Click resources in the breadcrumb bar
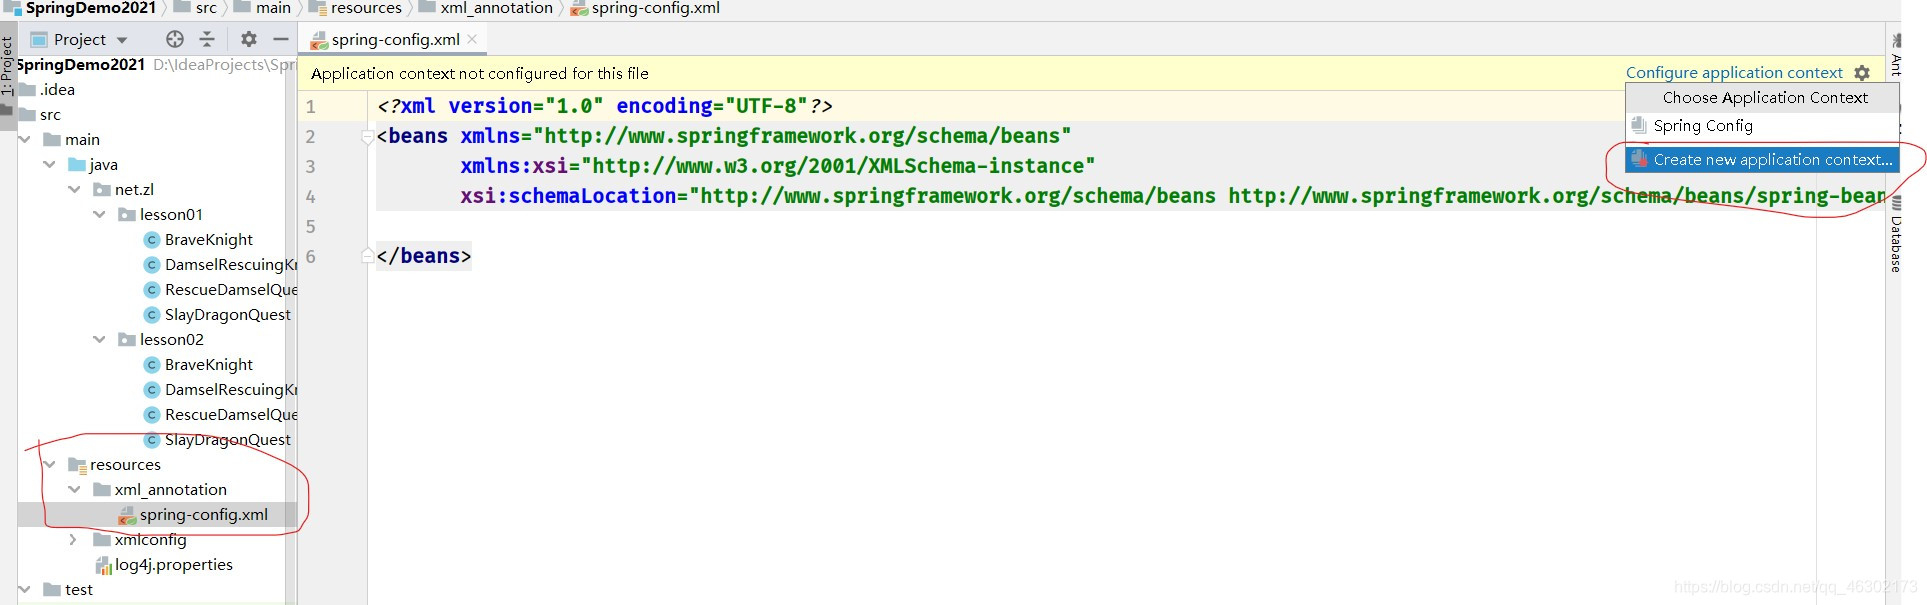Image resolution: width=1927 pixels, height=605 pixels. coord(366,8)
